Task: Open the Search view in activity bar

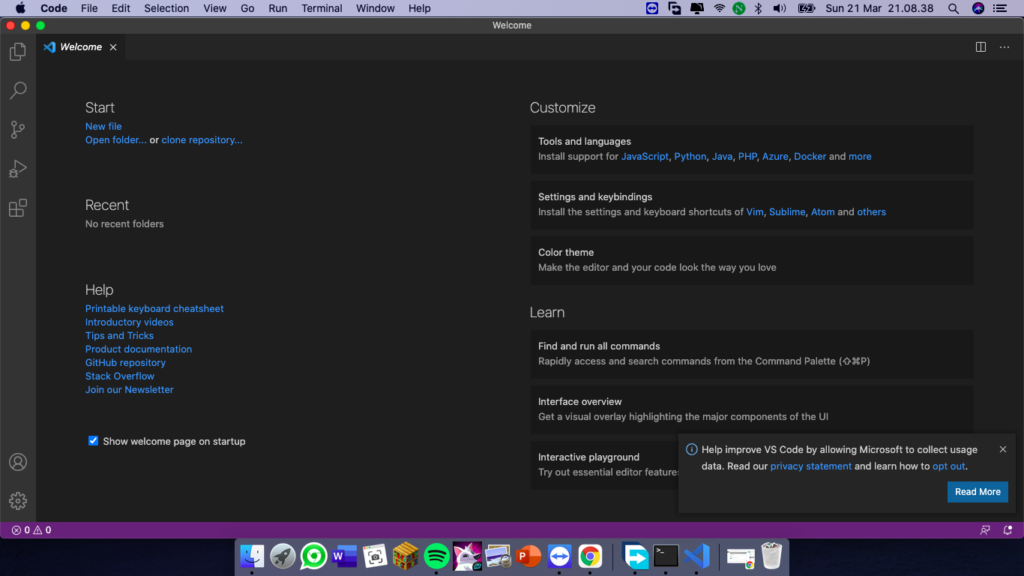Action: [18, 90]
